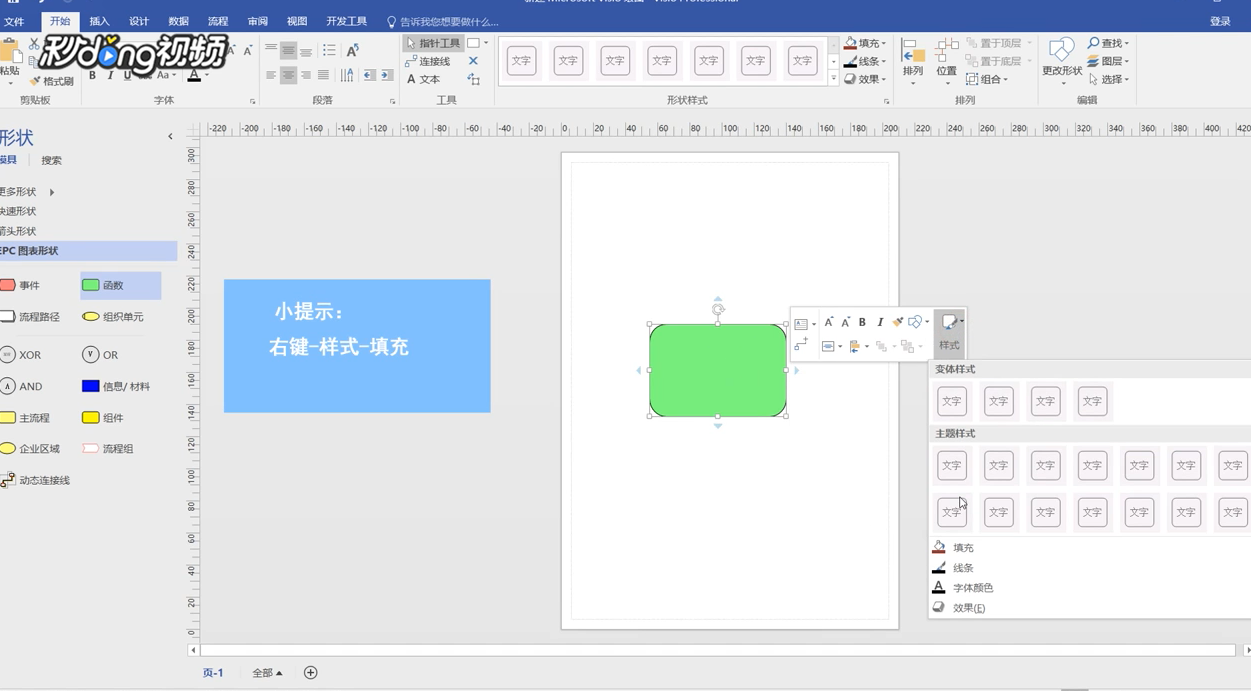1251x691 pixels.
Task: Decrease font size in mini toolbar
Action: coord(845,322)
